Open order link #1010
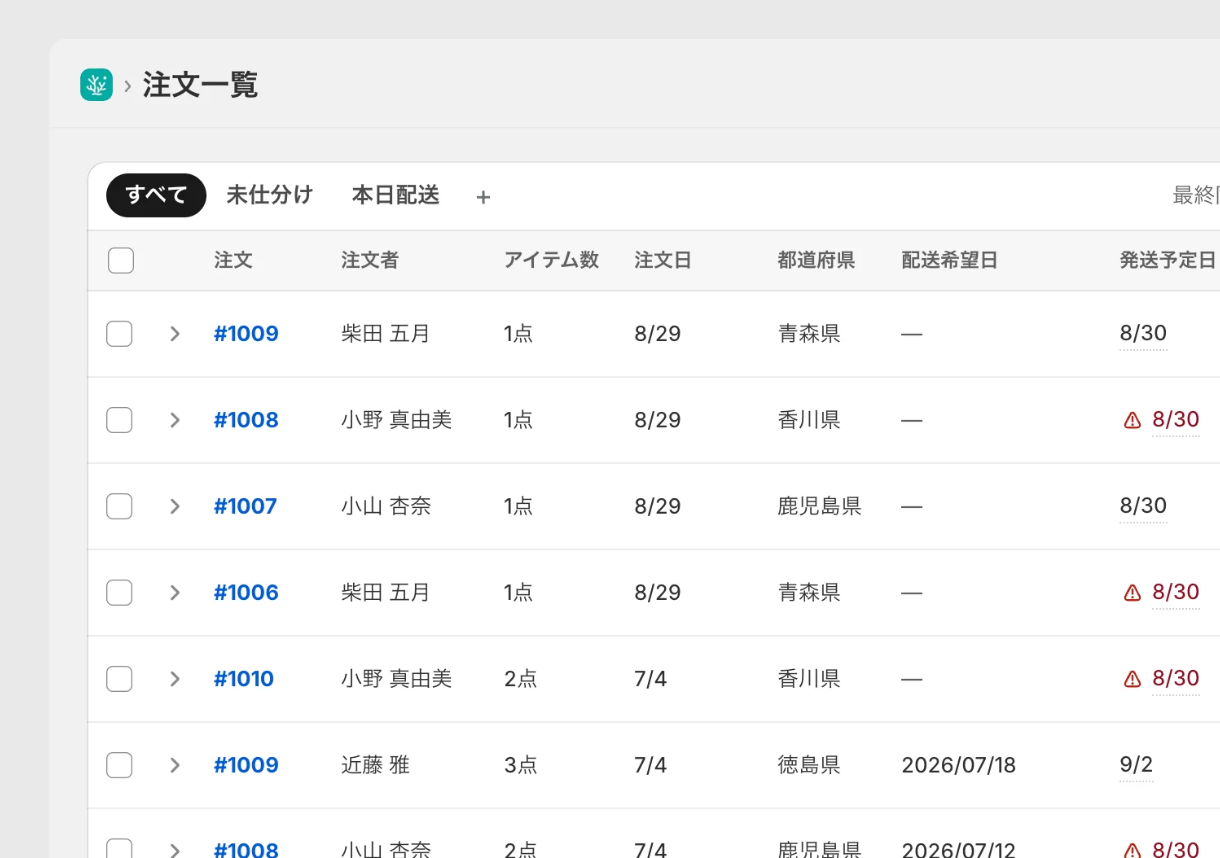 [x=244, y=679]
